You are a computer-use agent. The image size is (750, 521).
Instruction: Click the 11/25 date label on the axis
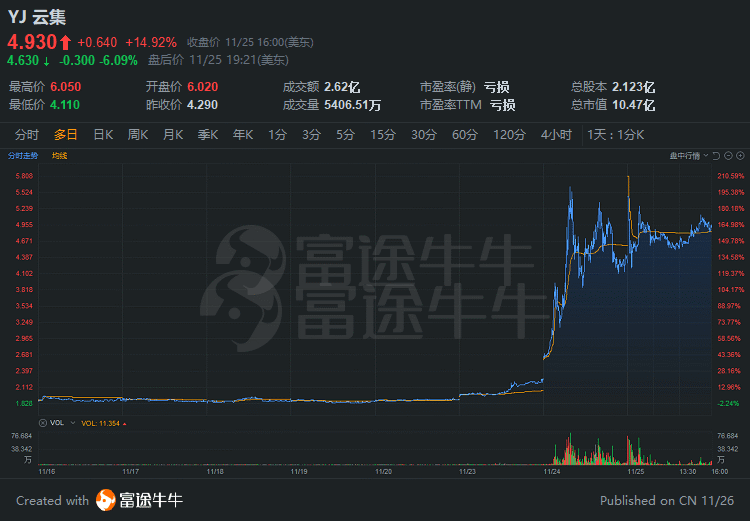click(636, 472)
